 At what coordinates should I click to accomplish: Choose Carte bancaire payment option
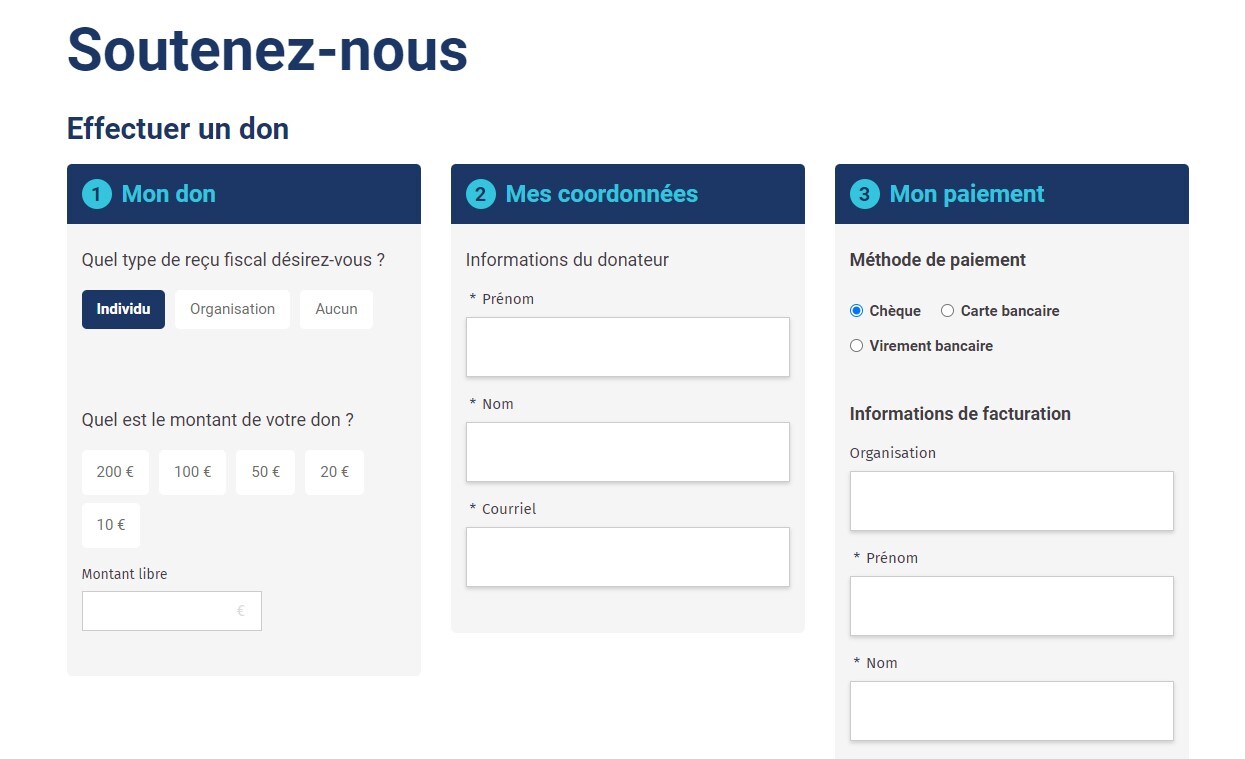[948, 311]
